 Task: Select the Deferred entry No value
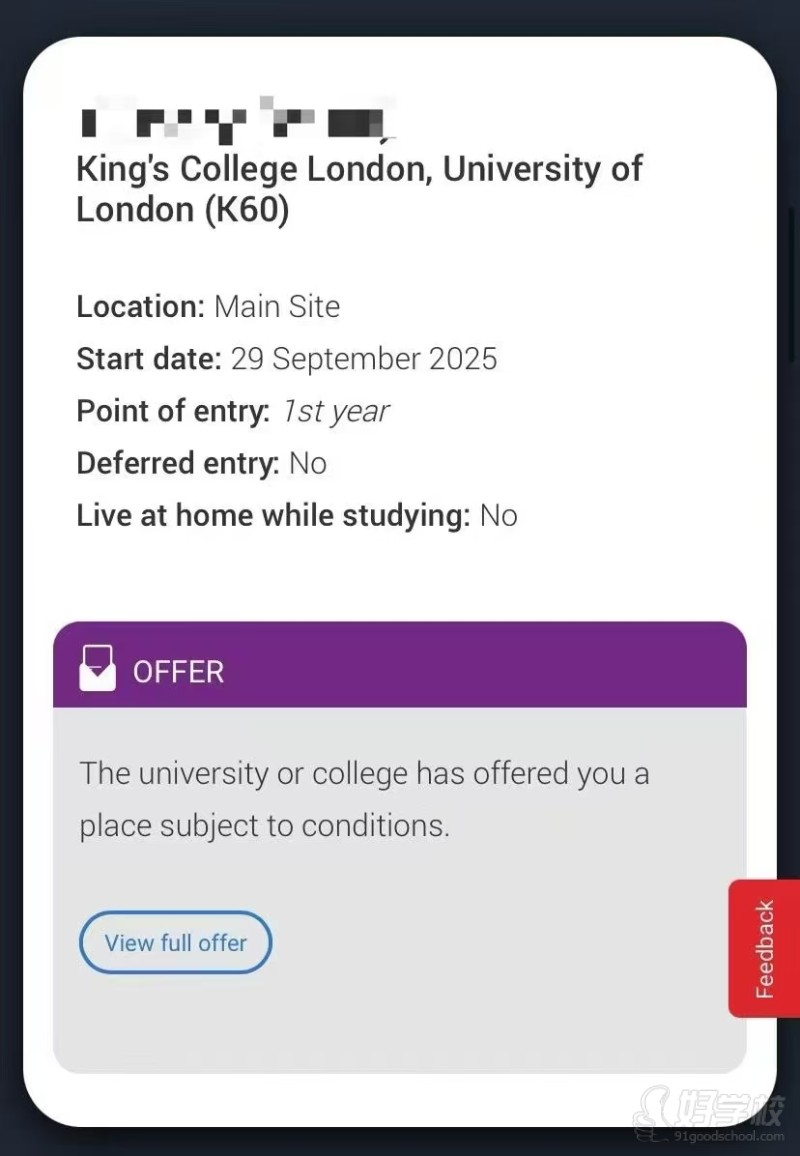[307, 463]
